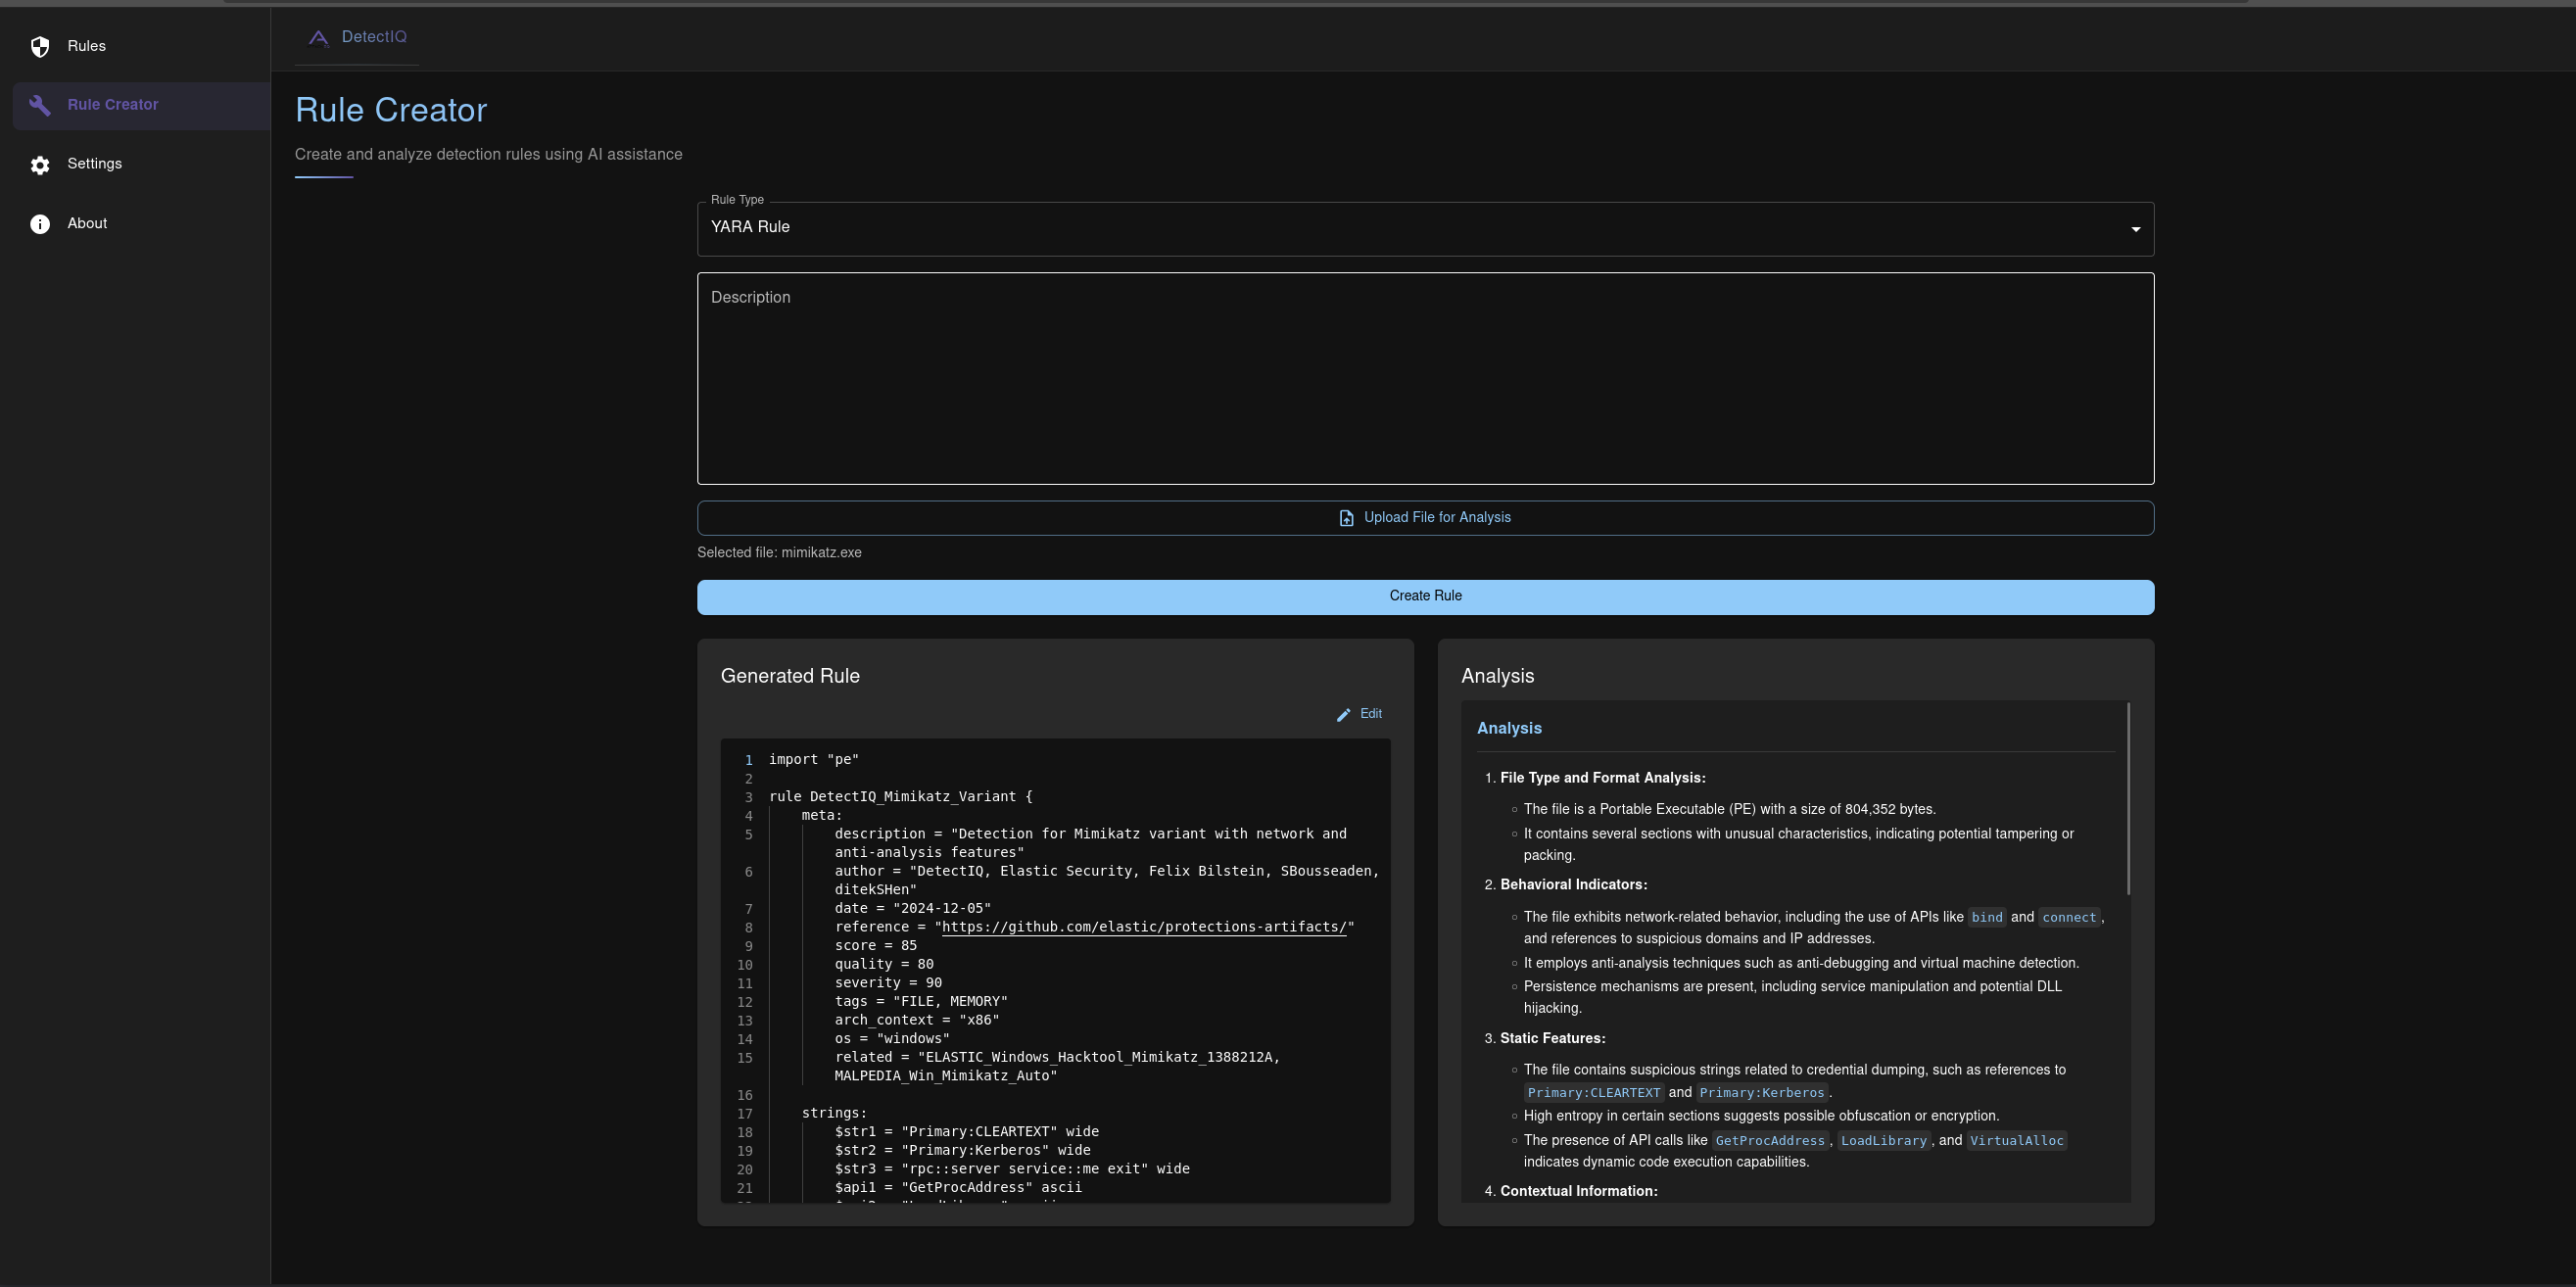Open Settings panel
This screenshot has width=2576, height=1287.
94,165
